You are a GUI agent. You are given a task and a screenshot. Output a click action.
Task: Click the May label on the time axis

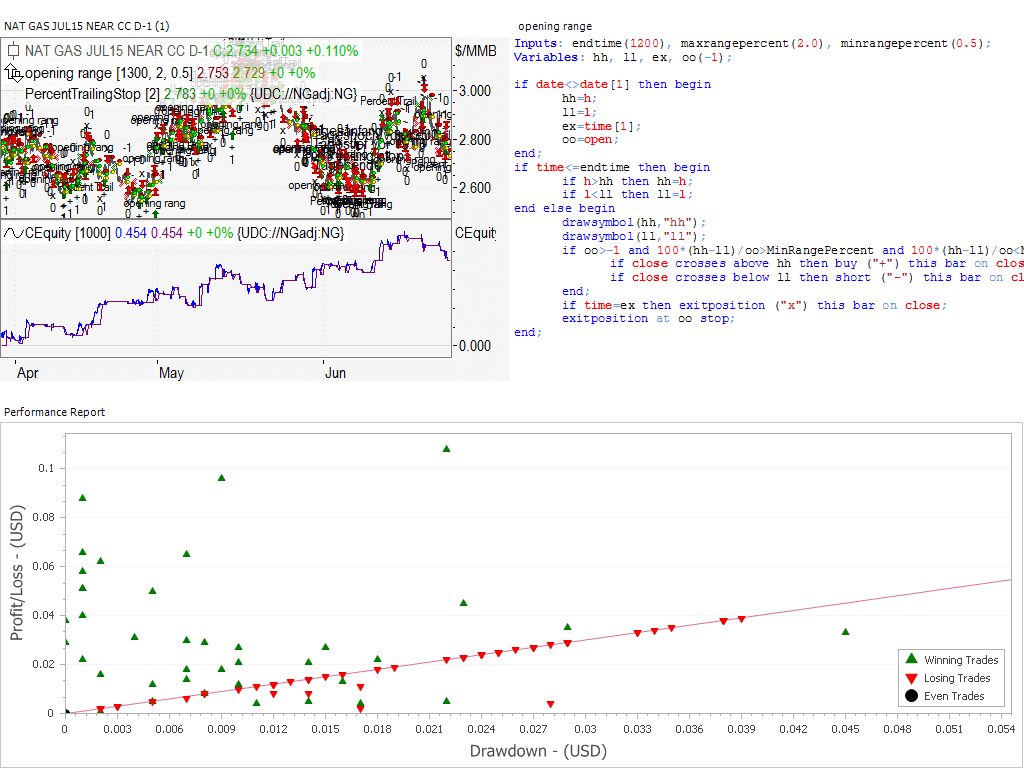(171, 373)
